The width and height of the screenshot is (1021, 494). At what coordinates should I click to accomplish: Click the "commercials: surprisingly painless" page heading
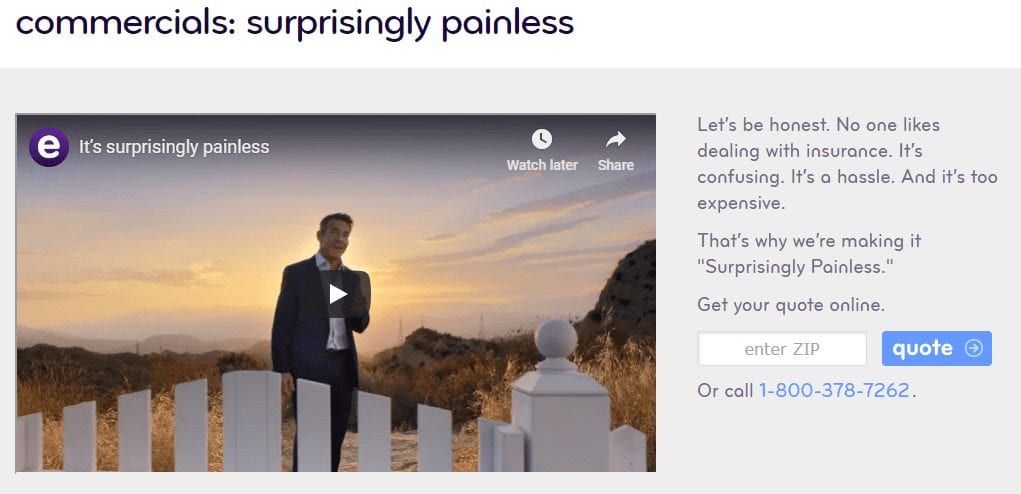pyautogui.click(x=295, y=21)
